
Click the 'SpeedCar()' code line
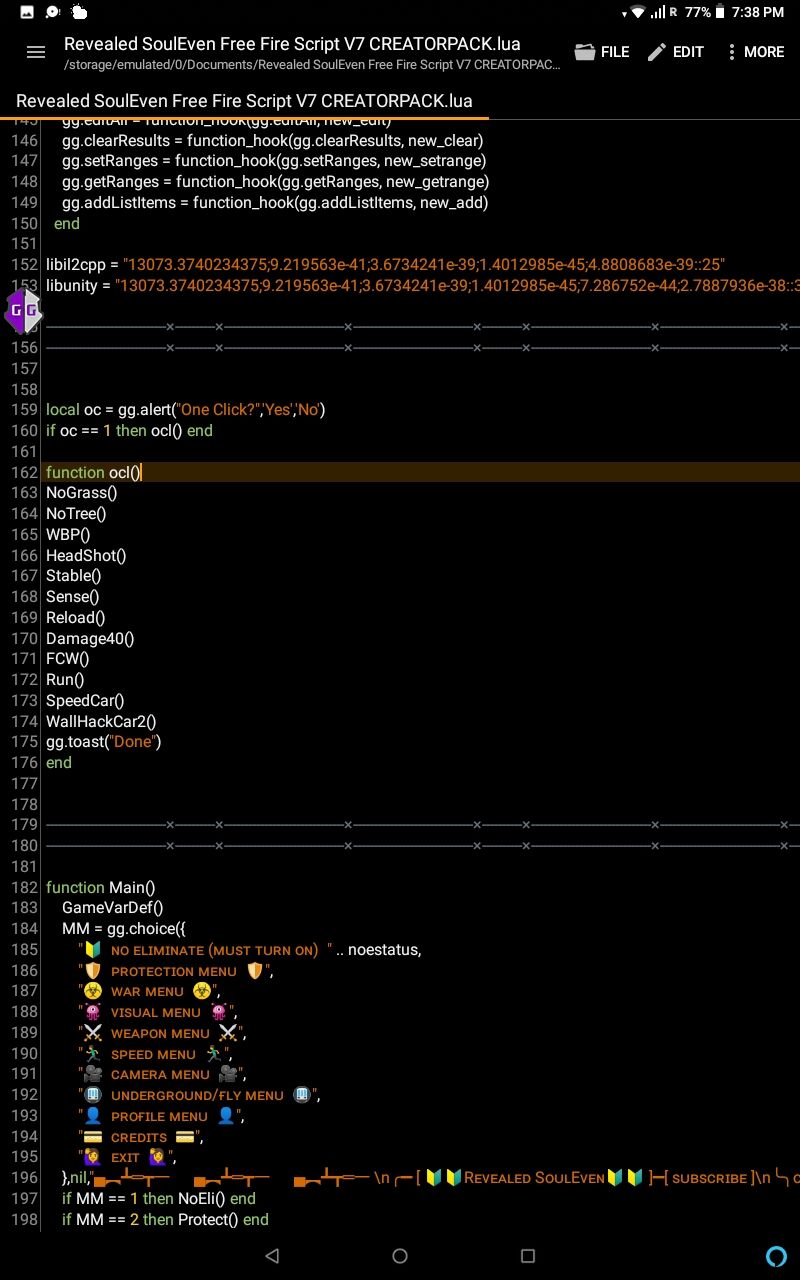(85, 701)
